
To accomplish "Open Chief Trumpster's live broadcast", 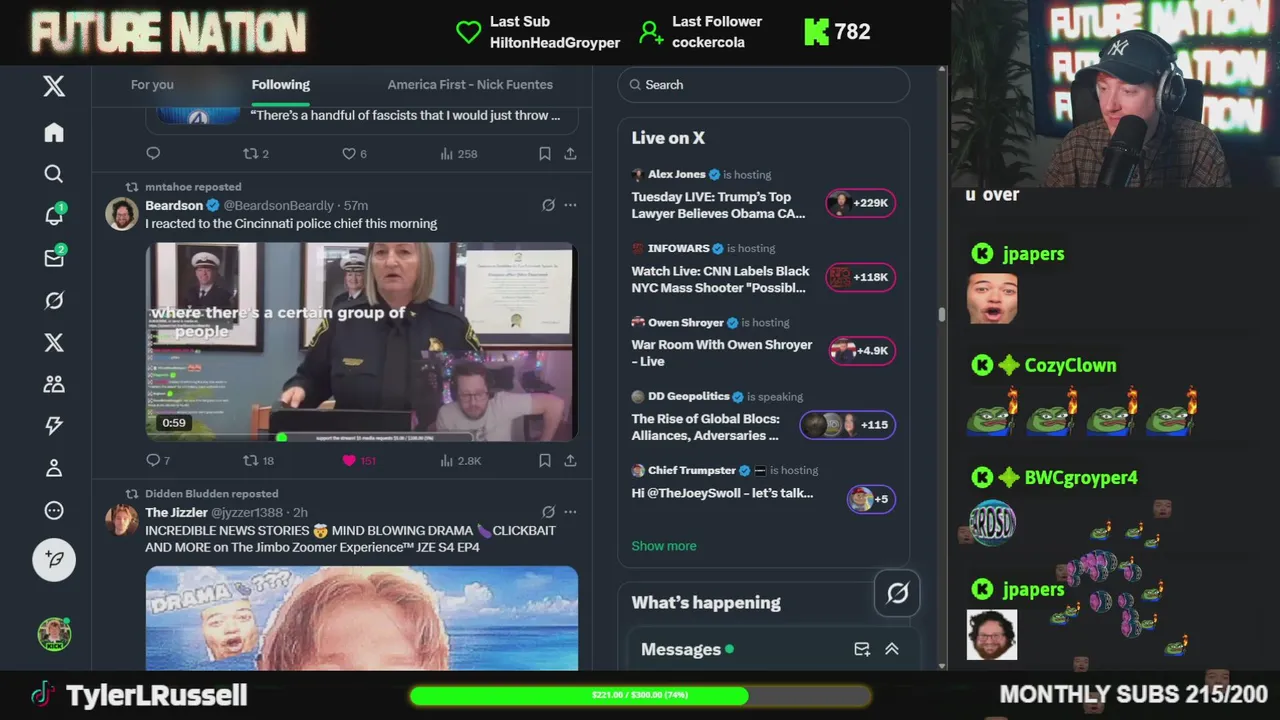I will [722, 493].
